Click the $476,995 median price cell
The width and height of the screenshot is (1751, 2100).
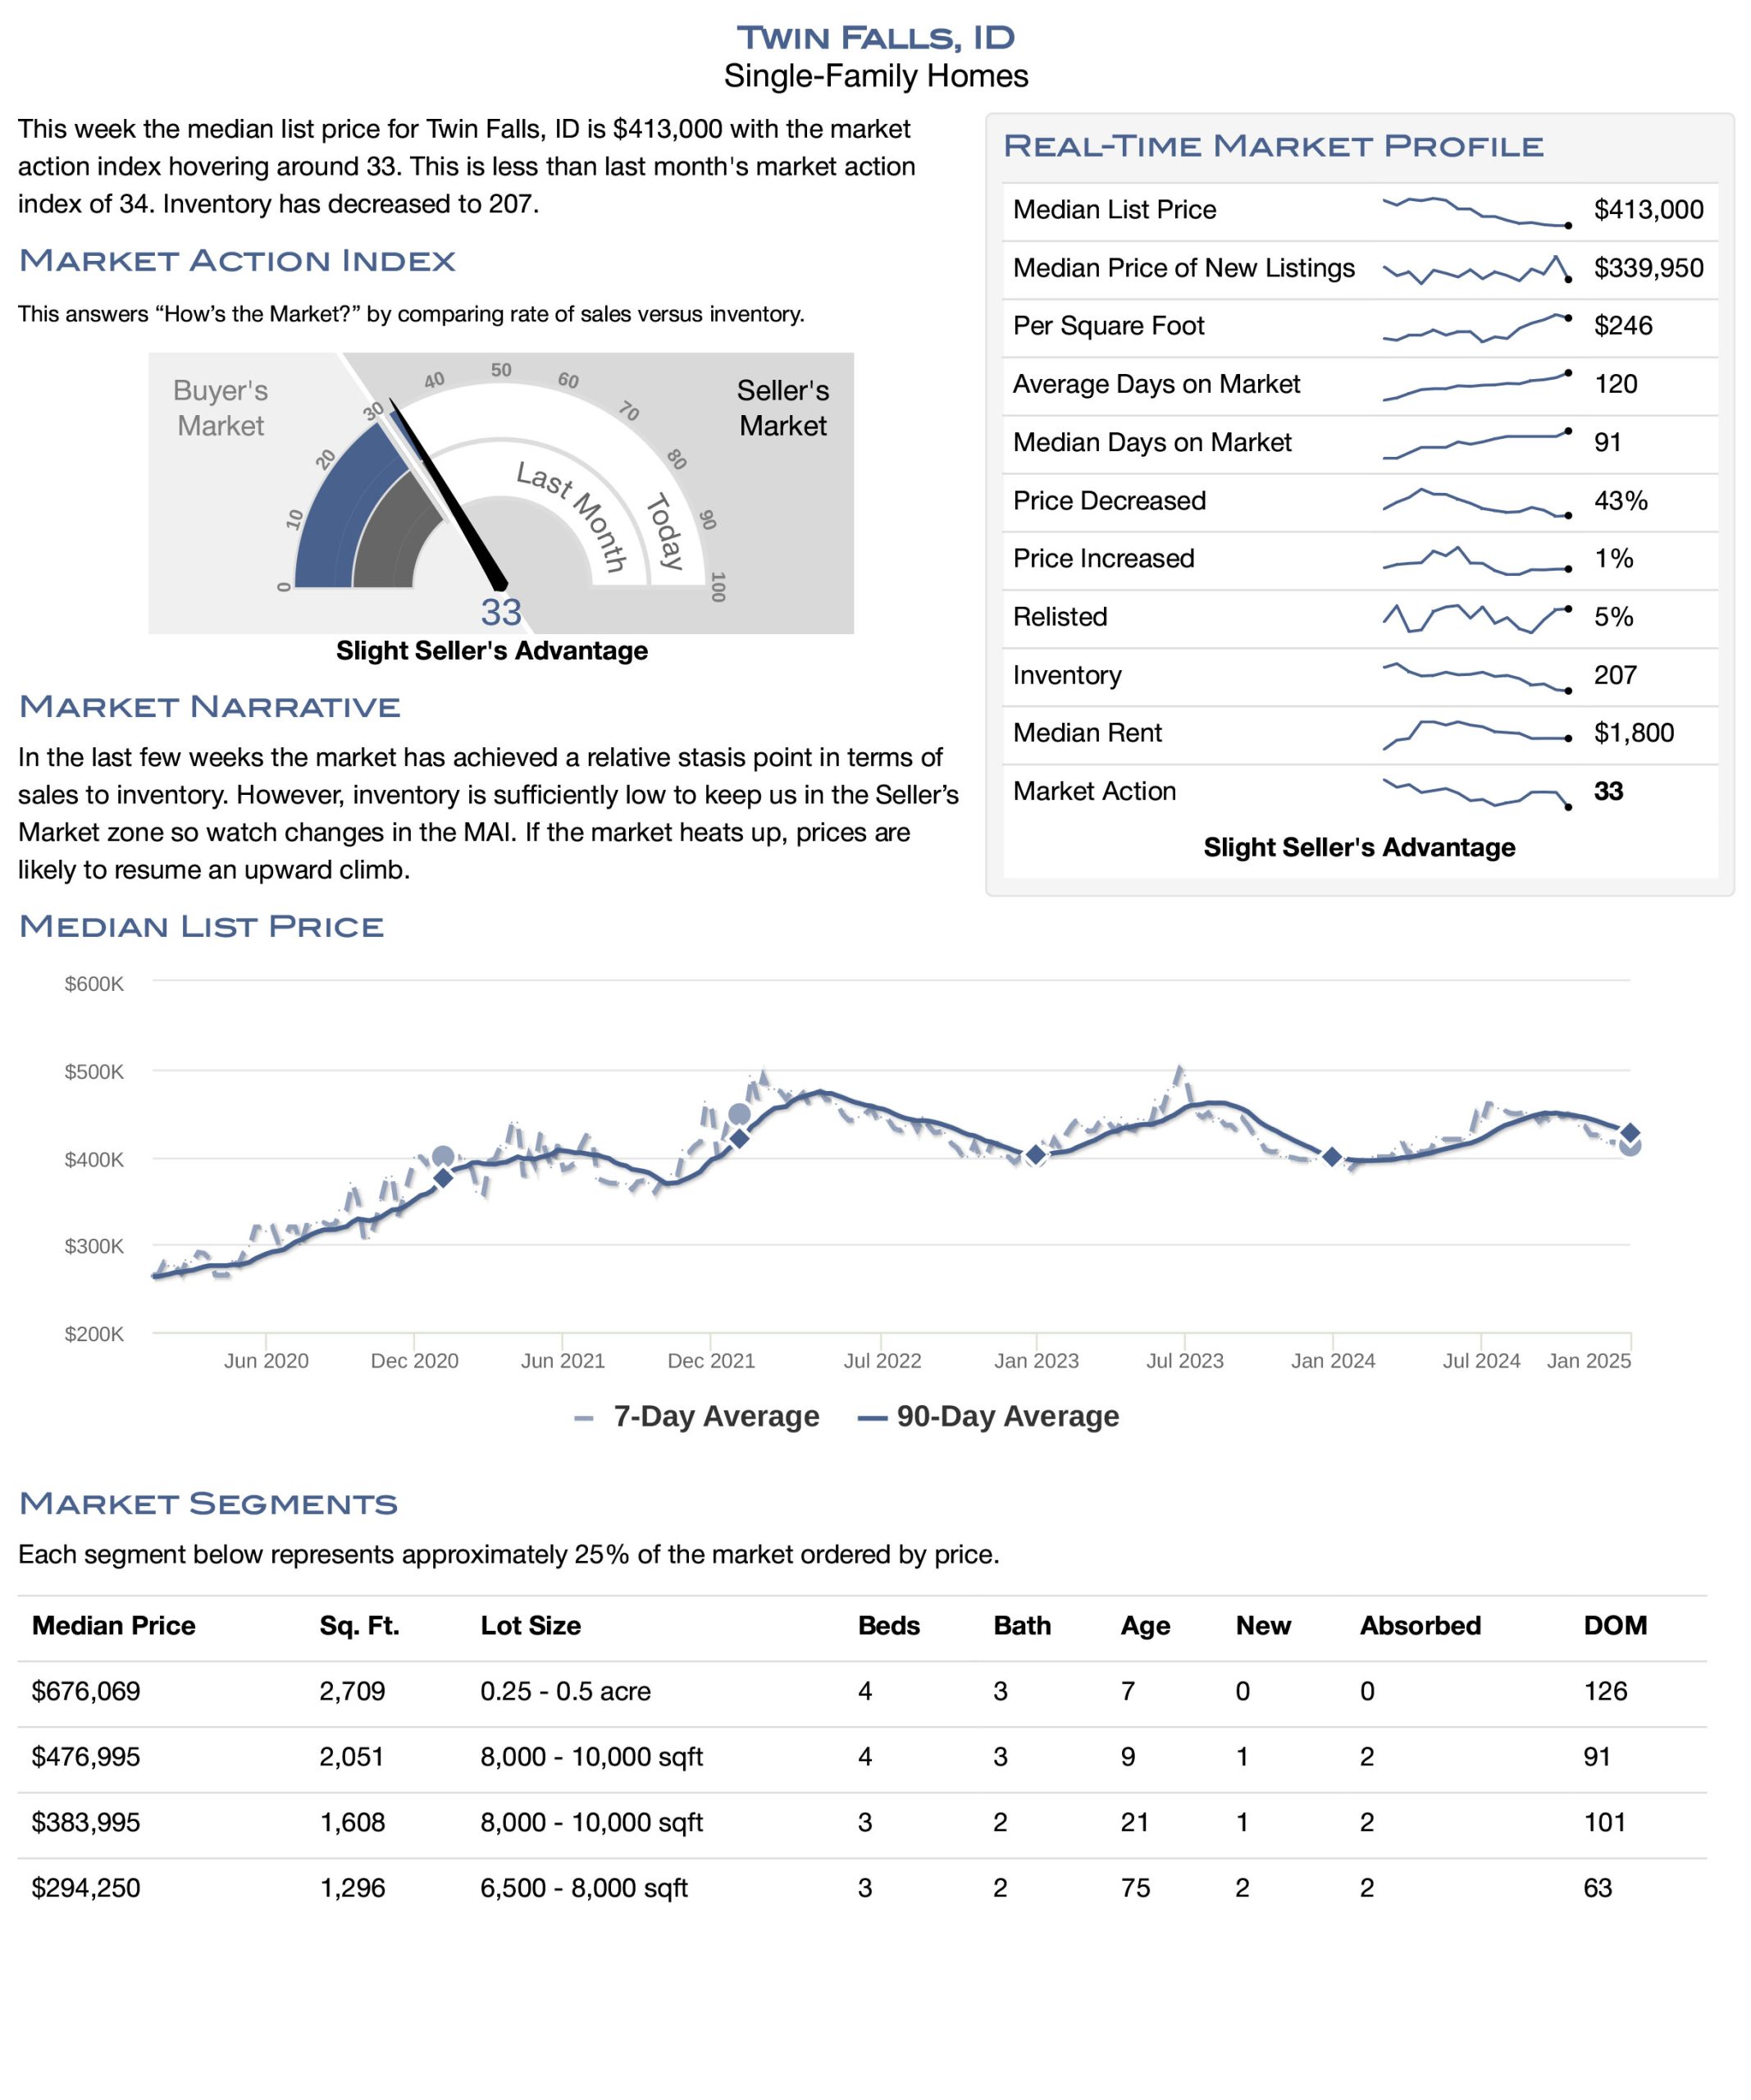click(86, 1757)
